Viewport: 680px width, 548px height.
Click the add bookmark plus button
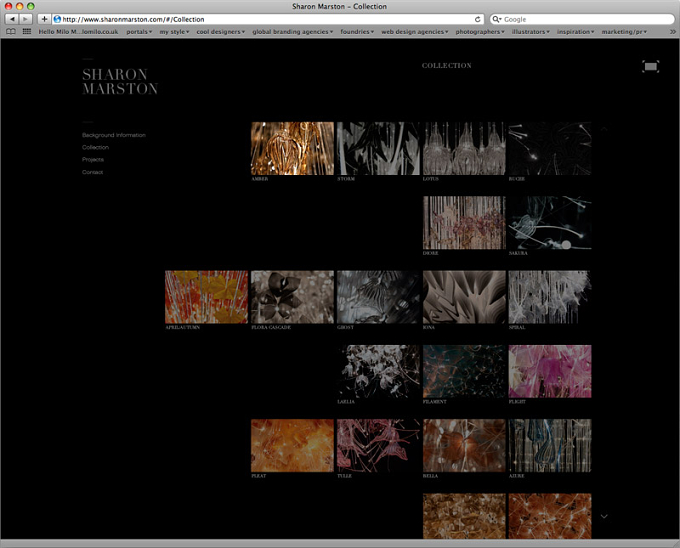coord(44,19)
